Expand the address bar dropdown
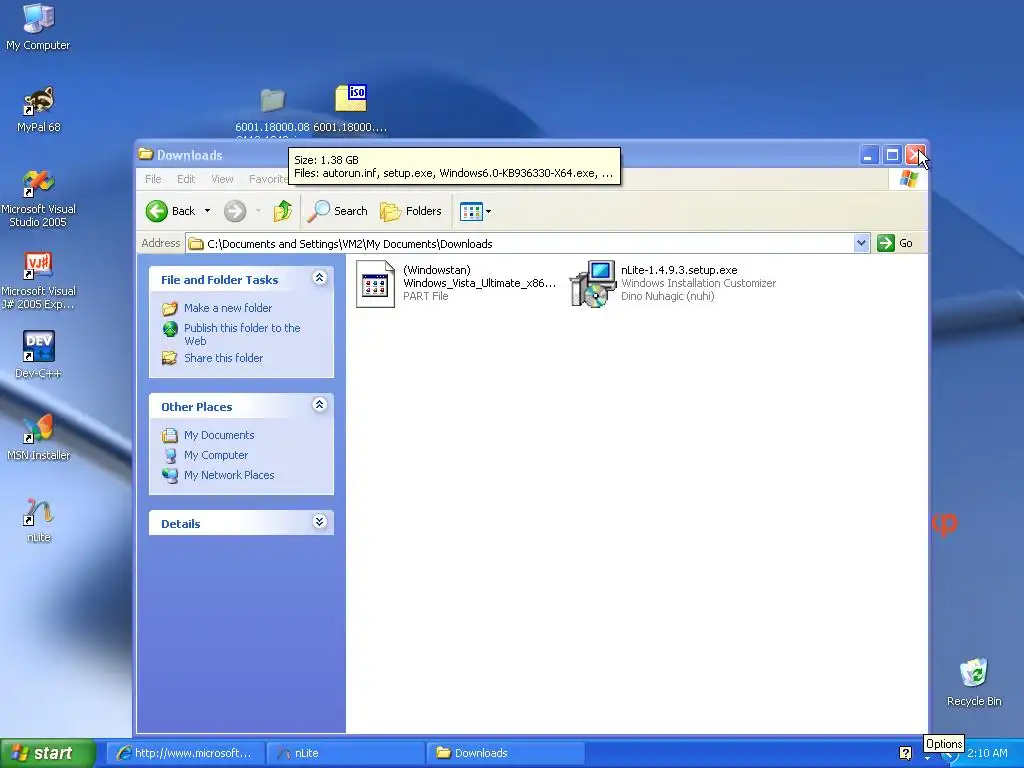The image size is (1024, 768). pyautogui.click(x=861, y=243)
